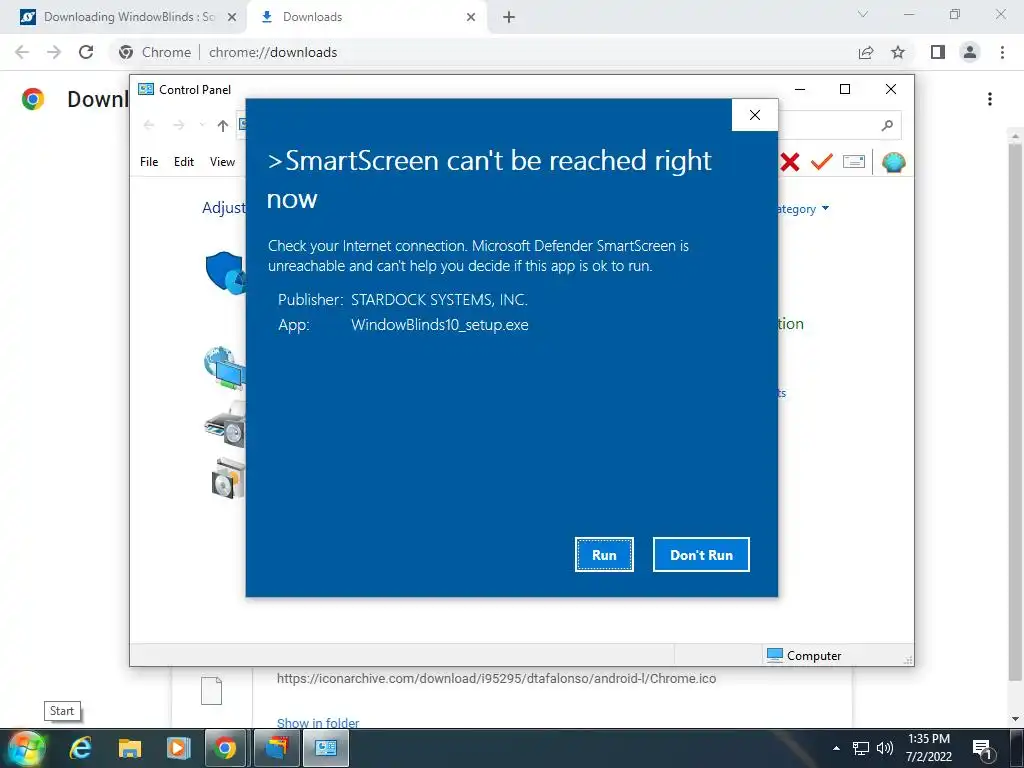Click the Control Panel title bar icon

tap(146, 89)
